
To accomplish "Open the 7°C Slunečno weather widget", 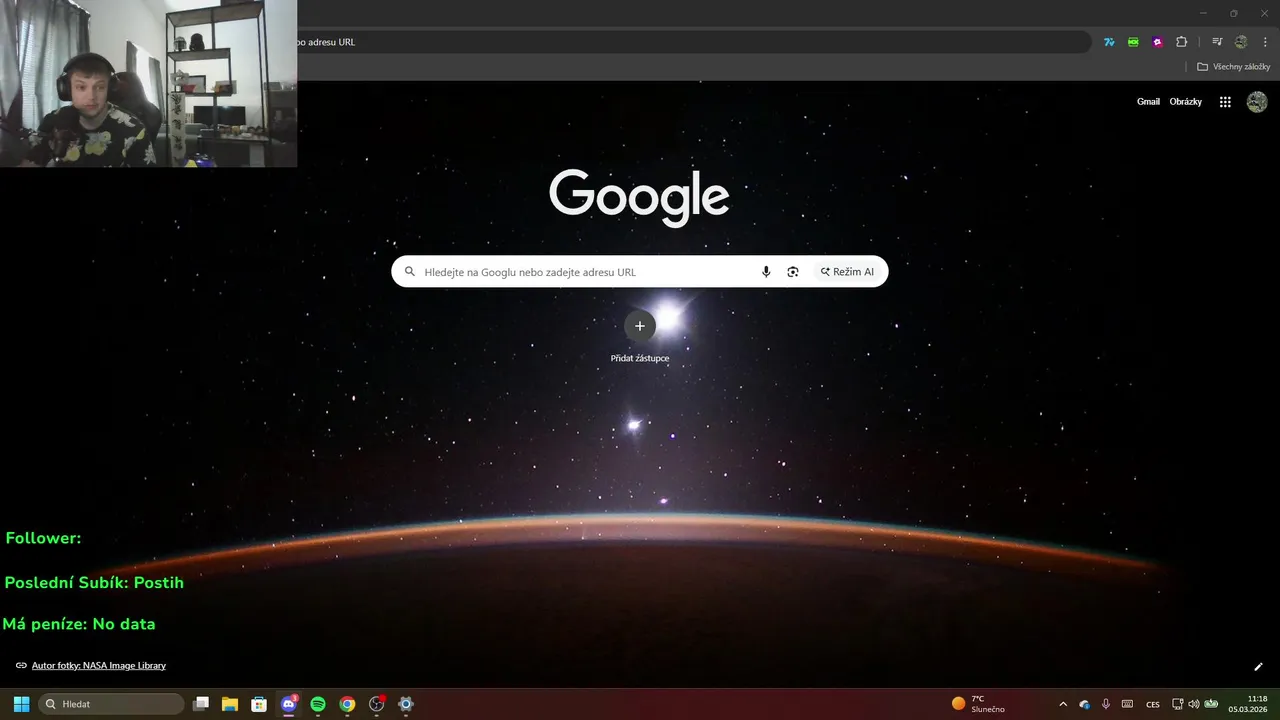I will (979, 704).
